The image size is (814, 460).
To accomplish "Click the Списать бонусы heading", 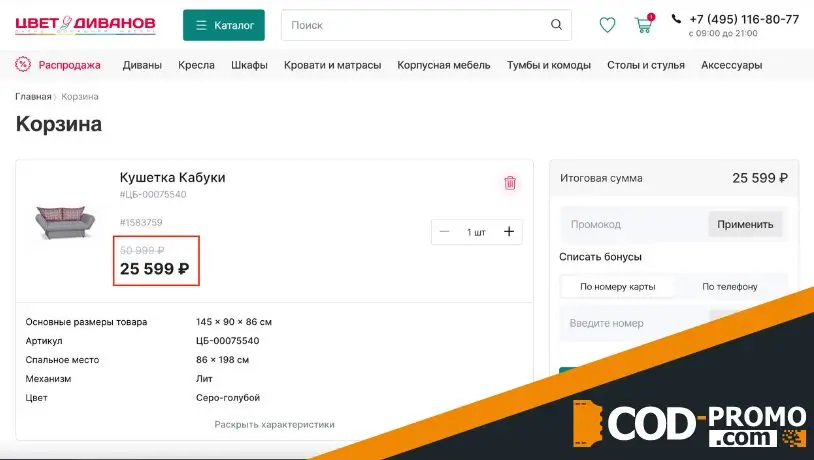I will click(x=601, y=257).
